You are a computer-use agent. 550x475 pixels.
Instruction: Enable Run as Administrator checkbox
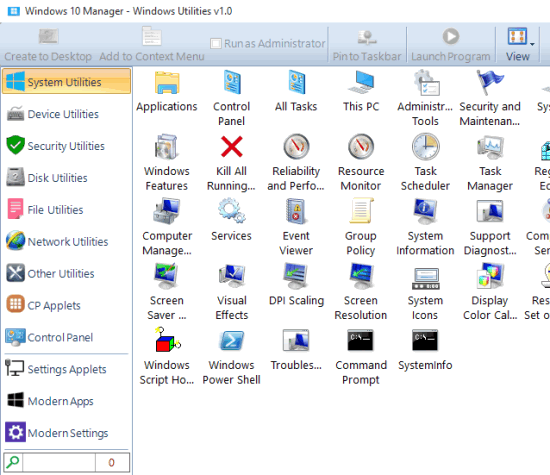tap(215, 44)
